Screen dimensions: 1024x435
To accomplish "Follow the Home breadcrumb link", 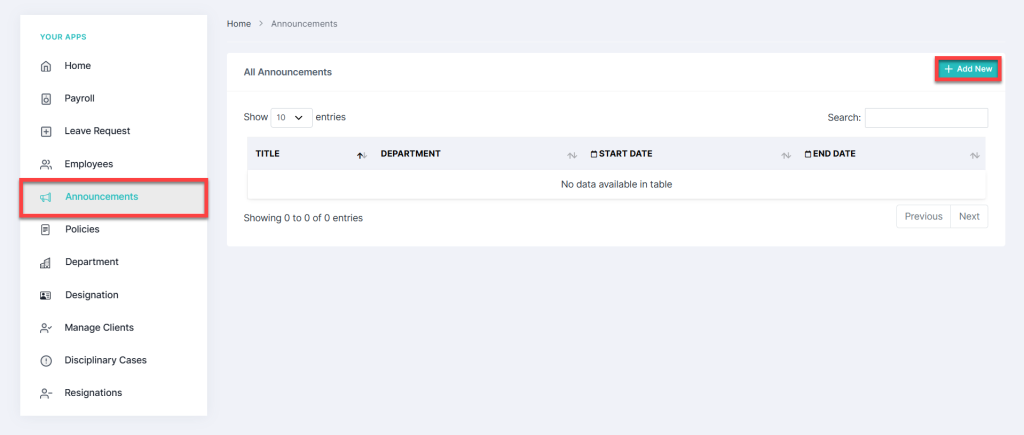I will pos(238,24).
